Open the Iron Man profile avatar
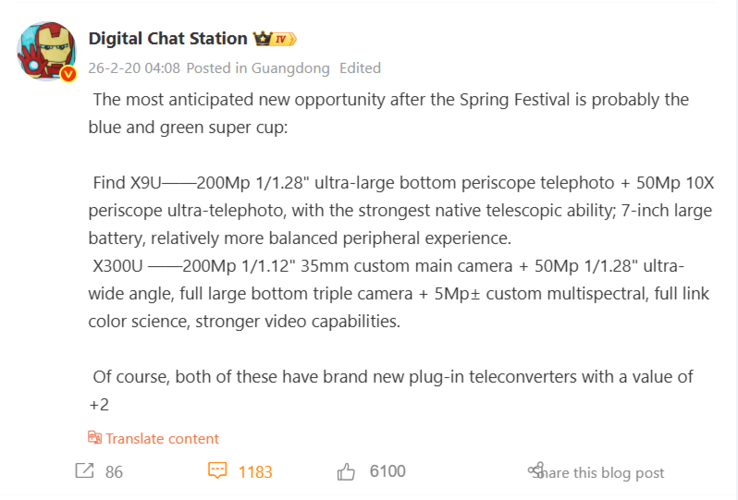Viewport: 738px width, 500px height. click(x=46, y=52)
